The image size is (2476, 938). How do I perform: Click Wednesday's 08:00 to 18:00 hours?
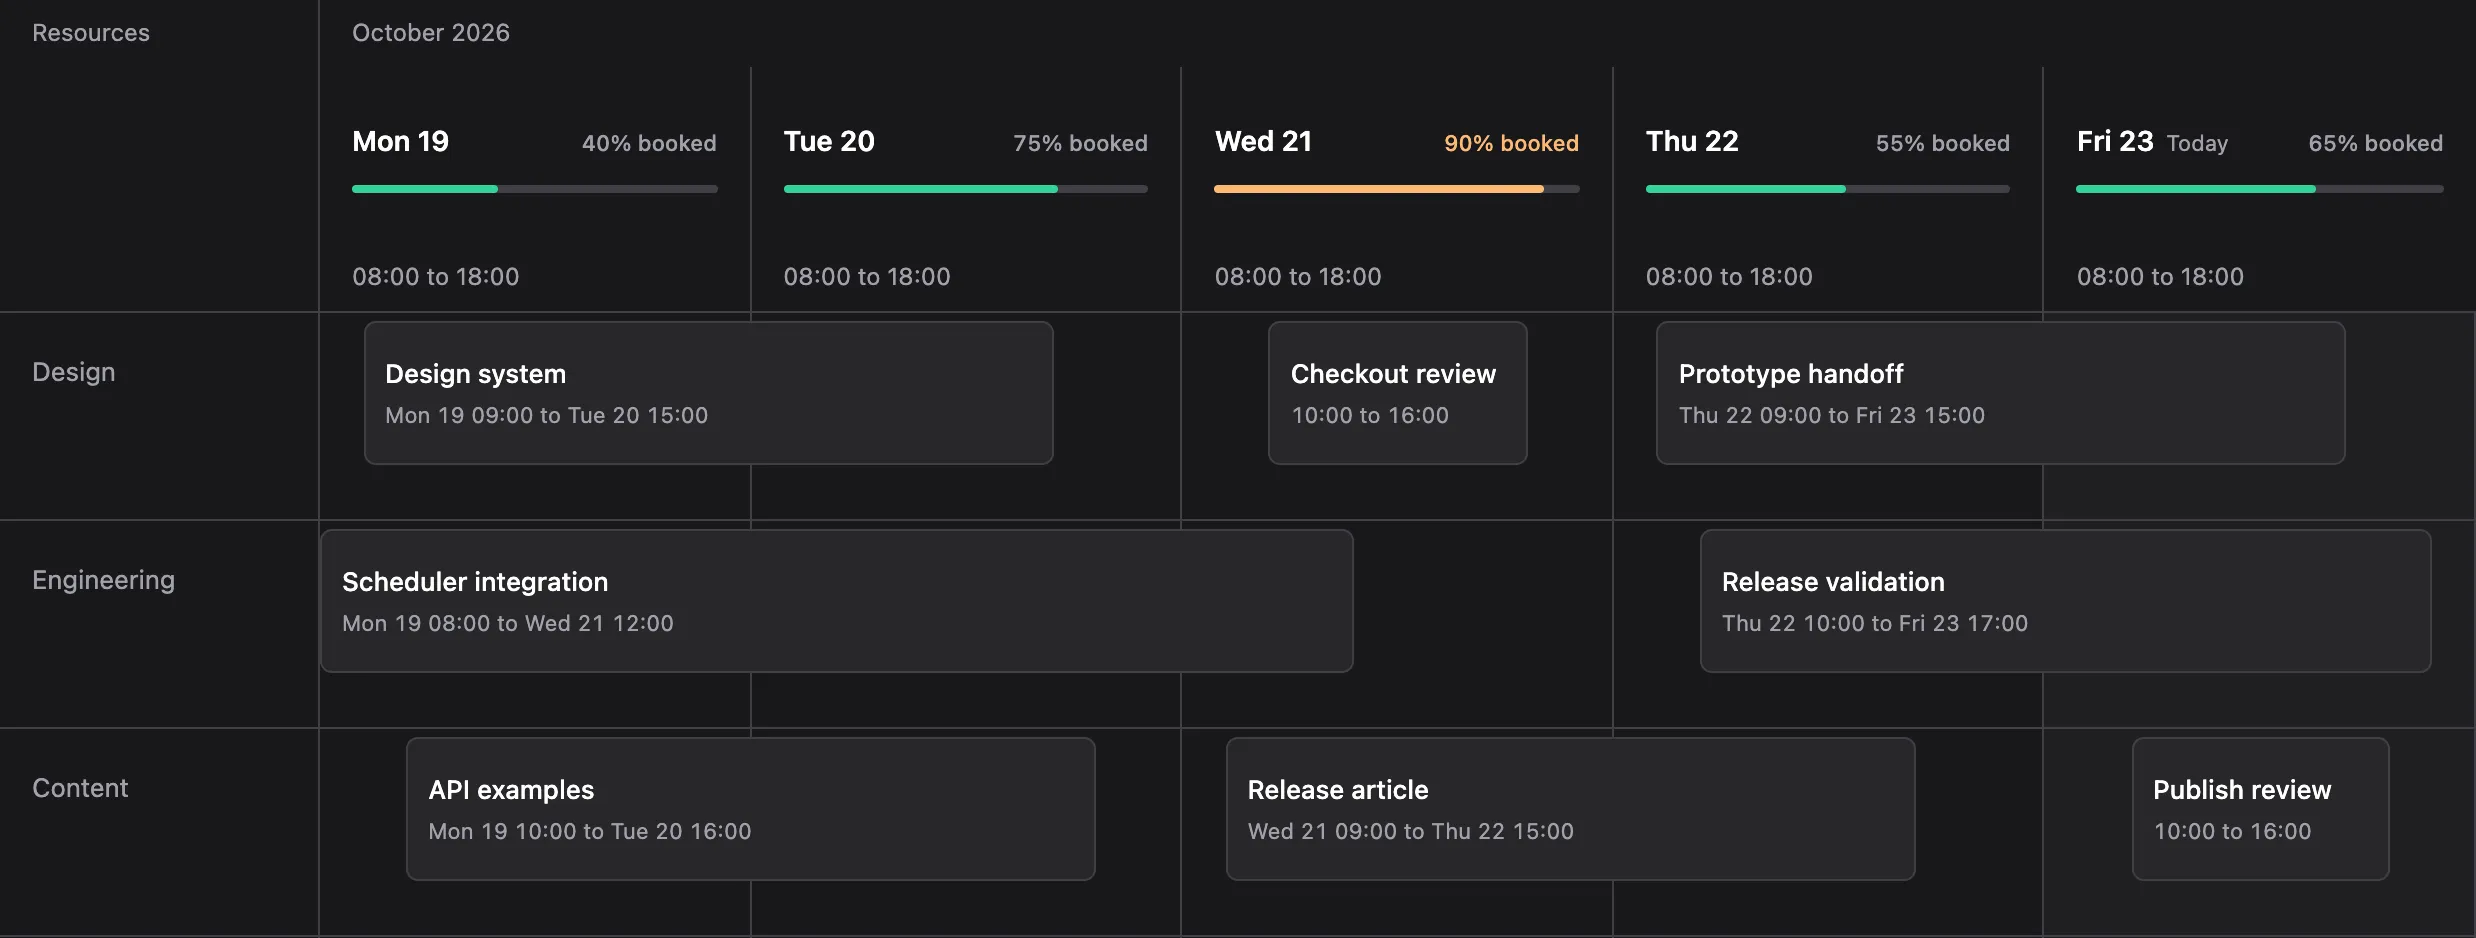(1298, 277)
